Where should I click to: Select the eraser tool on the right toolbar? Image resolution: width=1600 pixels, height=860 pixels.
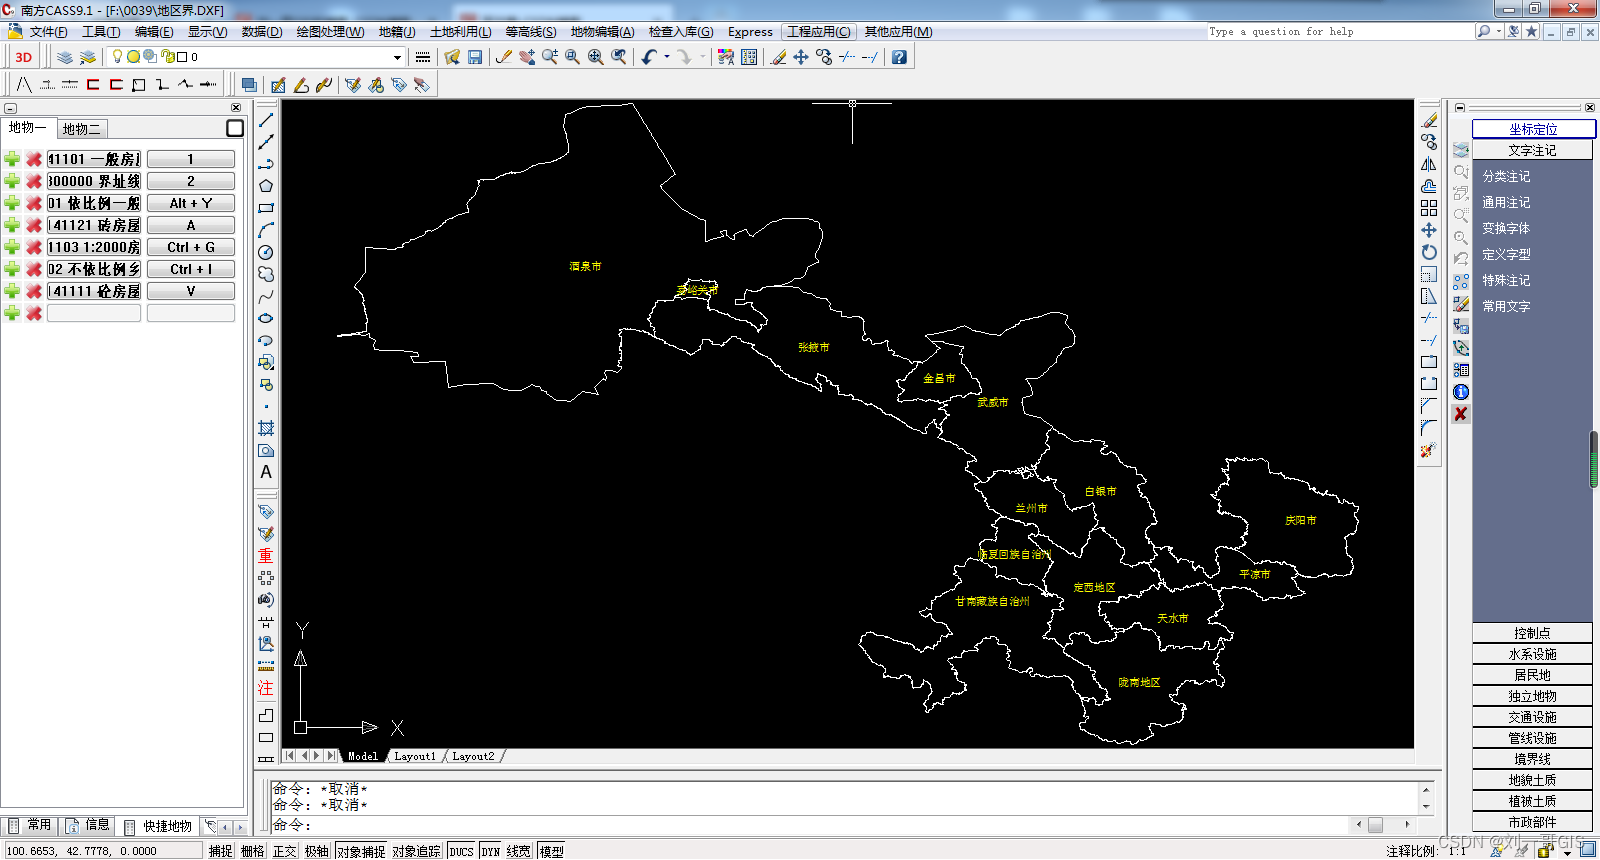tap(1429, 120)
